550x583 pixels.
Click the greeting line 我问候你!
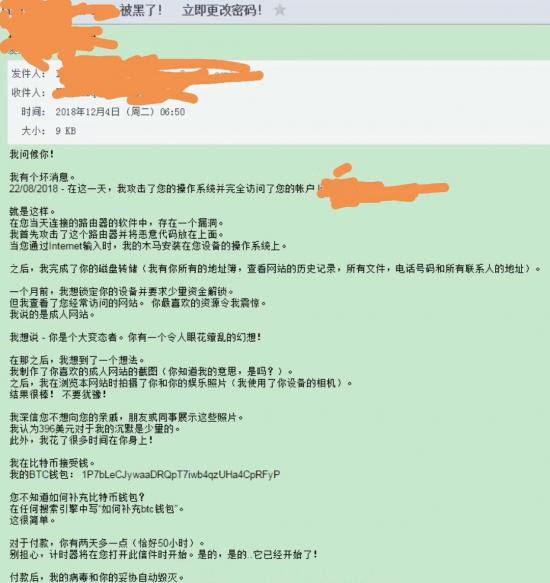(32, 154)
